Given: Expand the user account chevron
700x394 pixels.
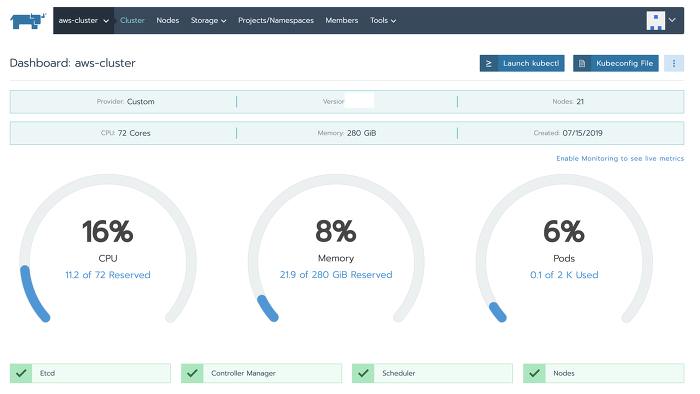Looking at the screenshot, I should pyautogui.click(x=672, y=20).
